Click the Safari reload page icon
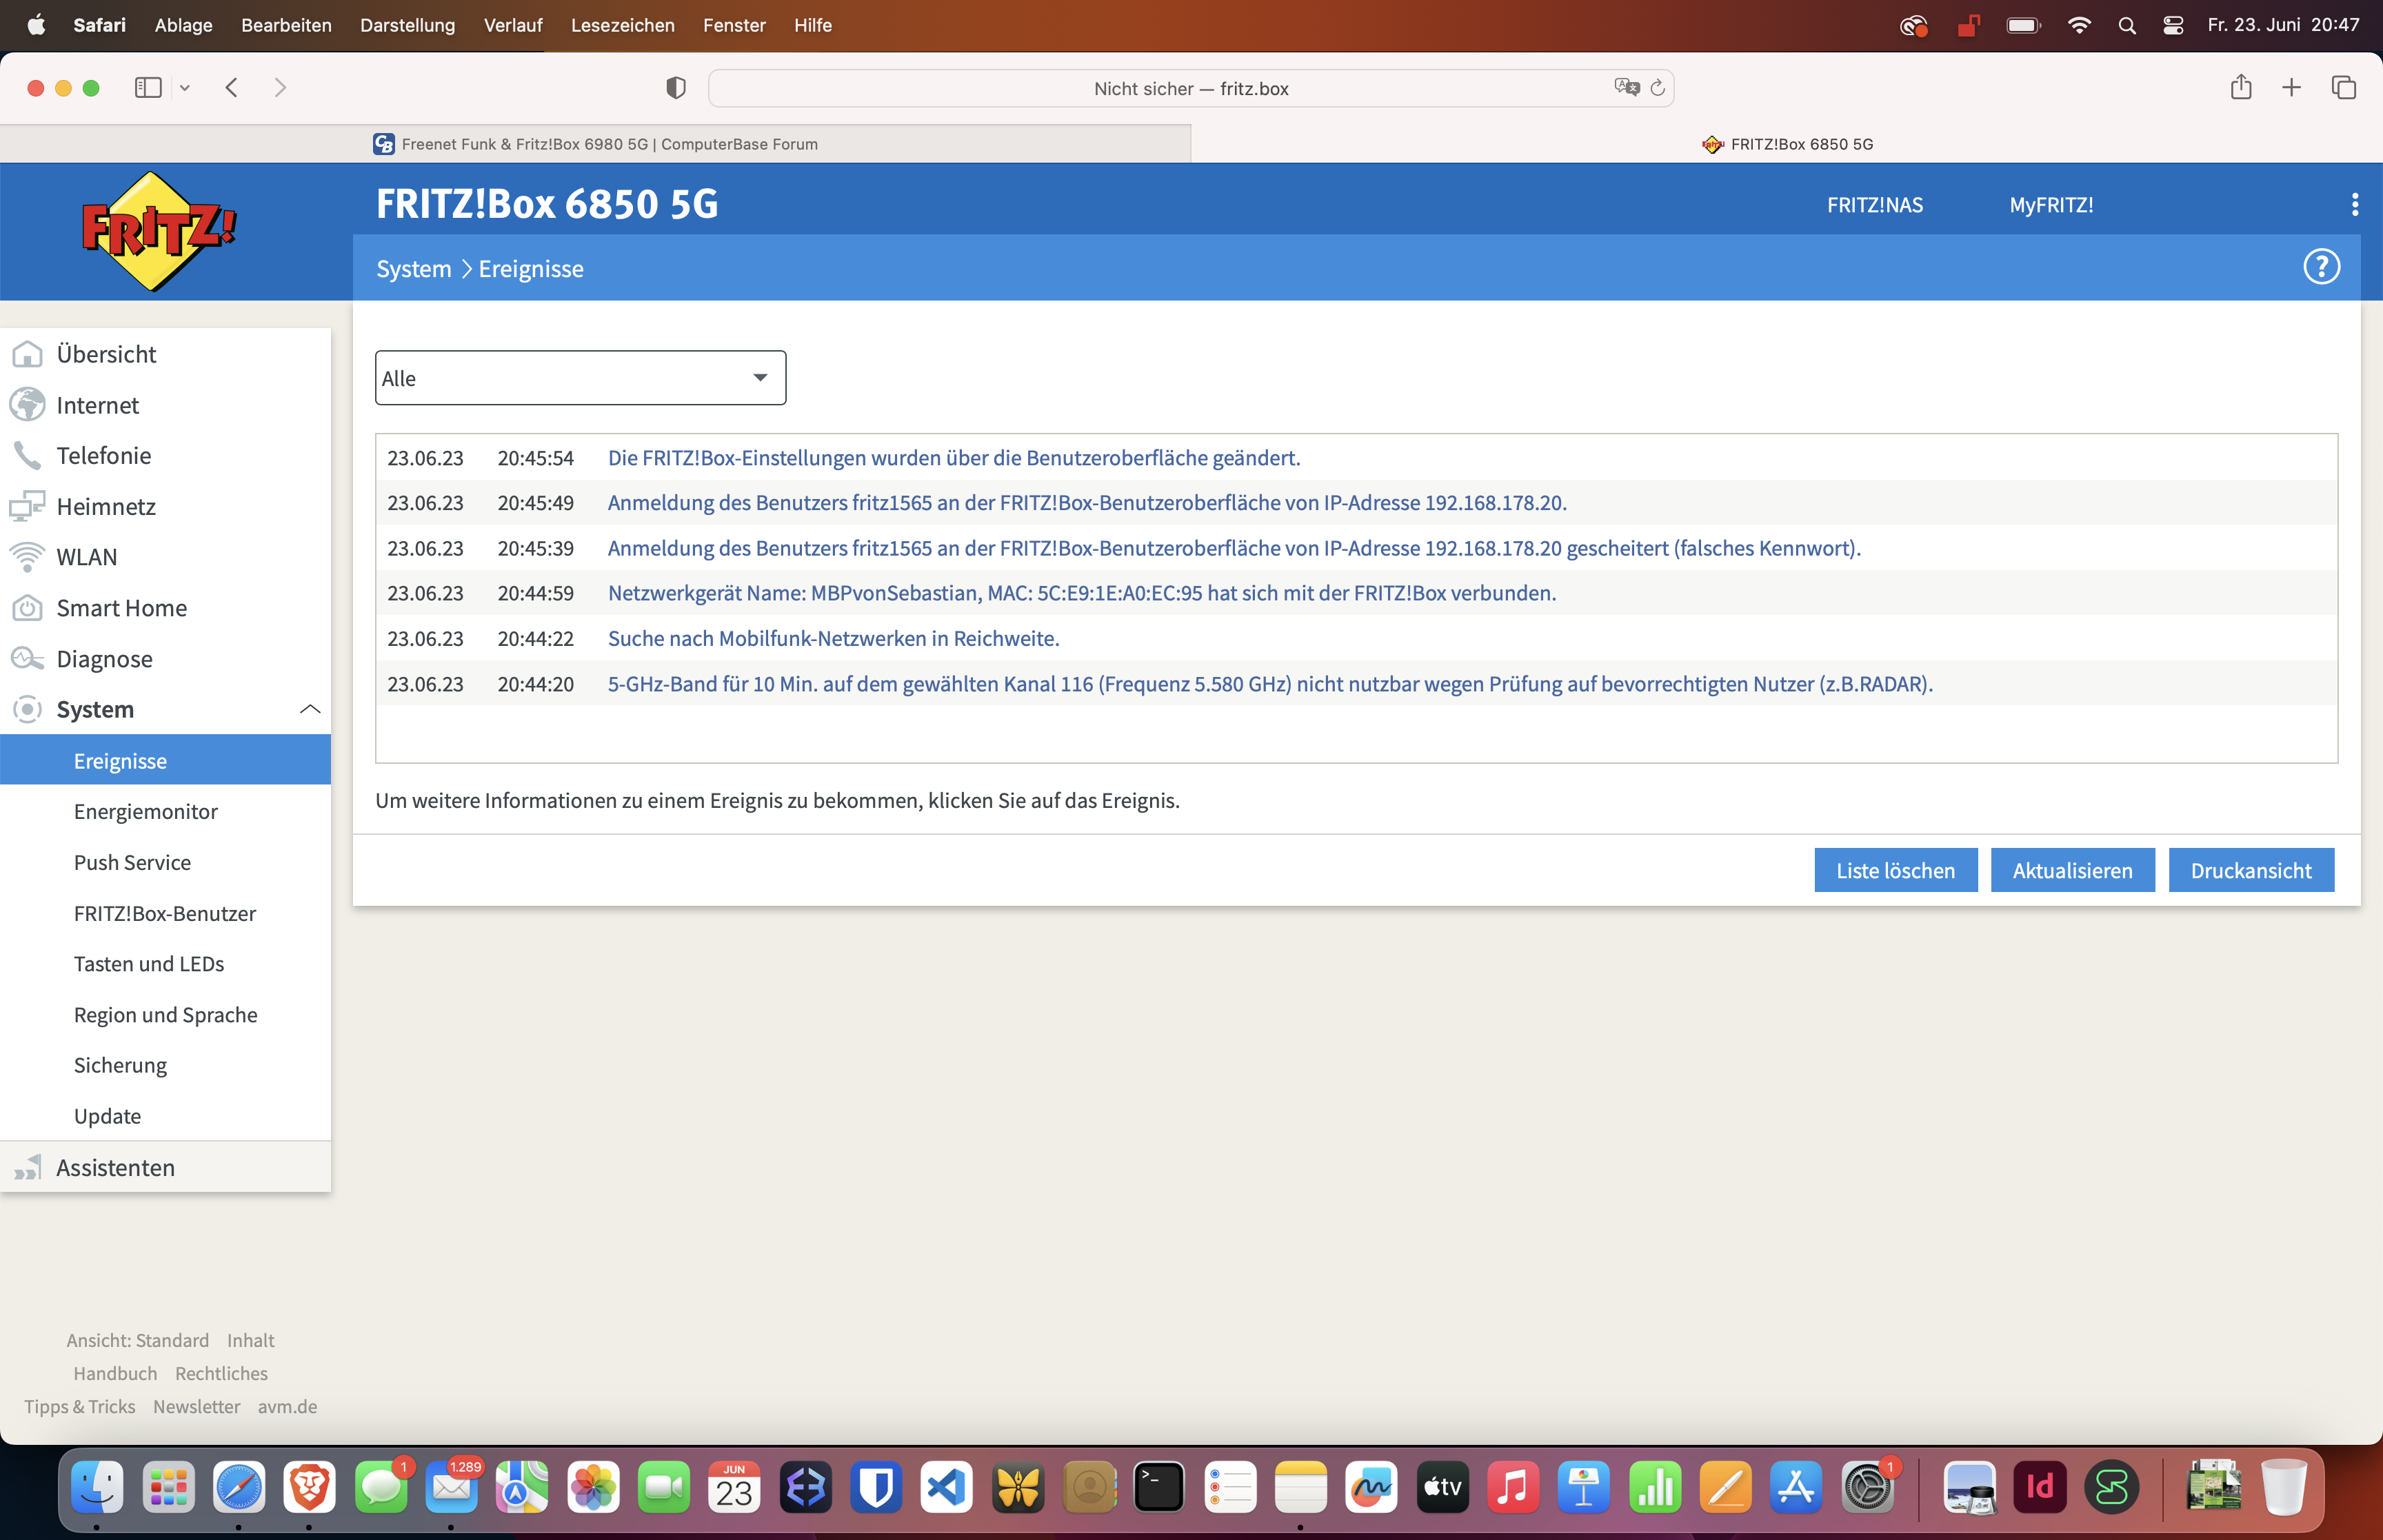Image resolution: width=2383 pixels, height=1540 pixels. click(x=1657, y=88)
